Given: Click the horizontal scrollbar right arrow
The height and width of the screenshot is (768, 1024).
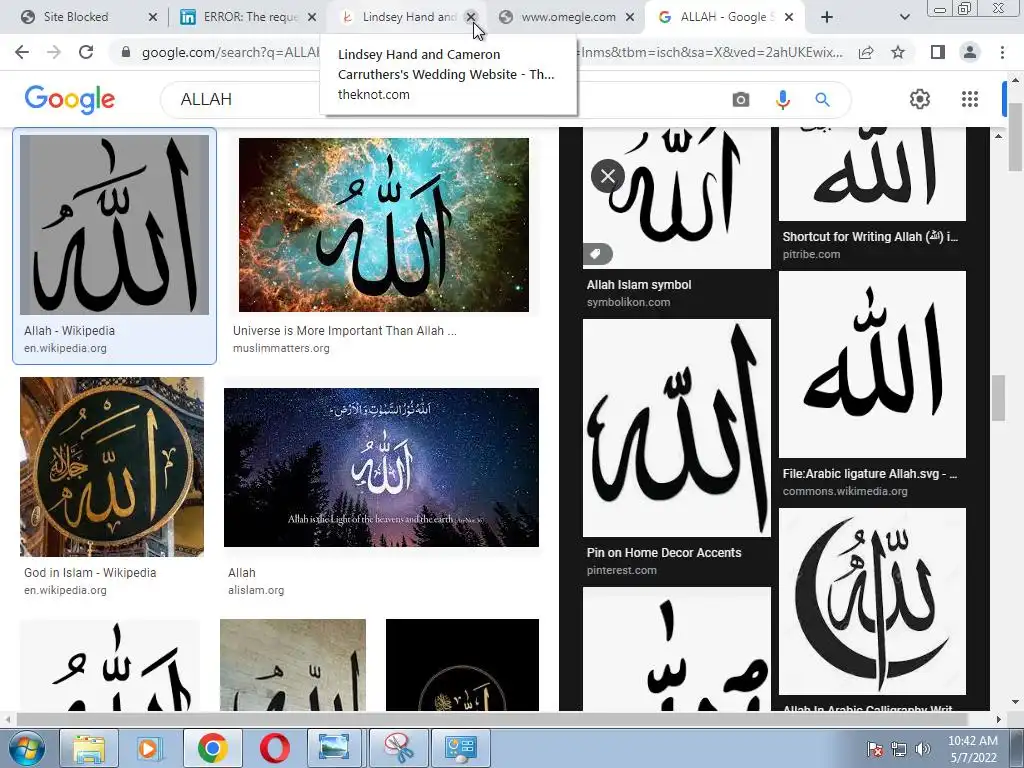Looking at the screenshot, I should [998, 719].
